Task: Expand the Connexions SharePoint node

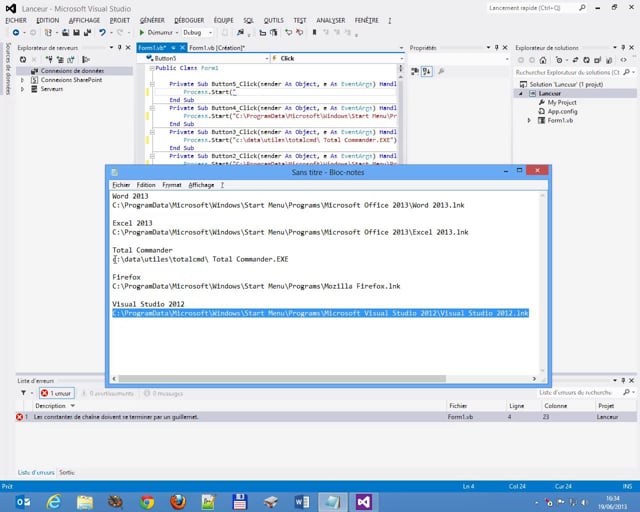Action: click(22, 80)
